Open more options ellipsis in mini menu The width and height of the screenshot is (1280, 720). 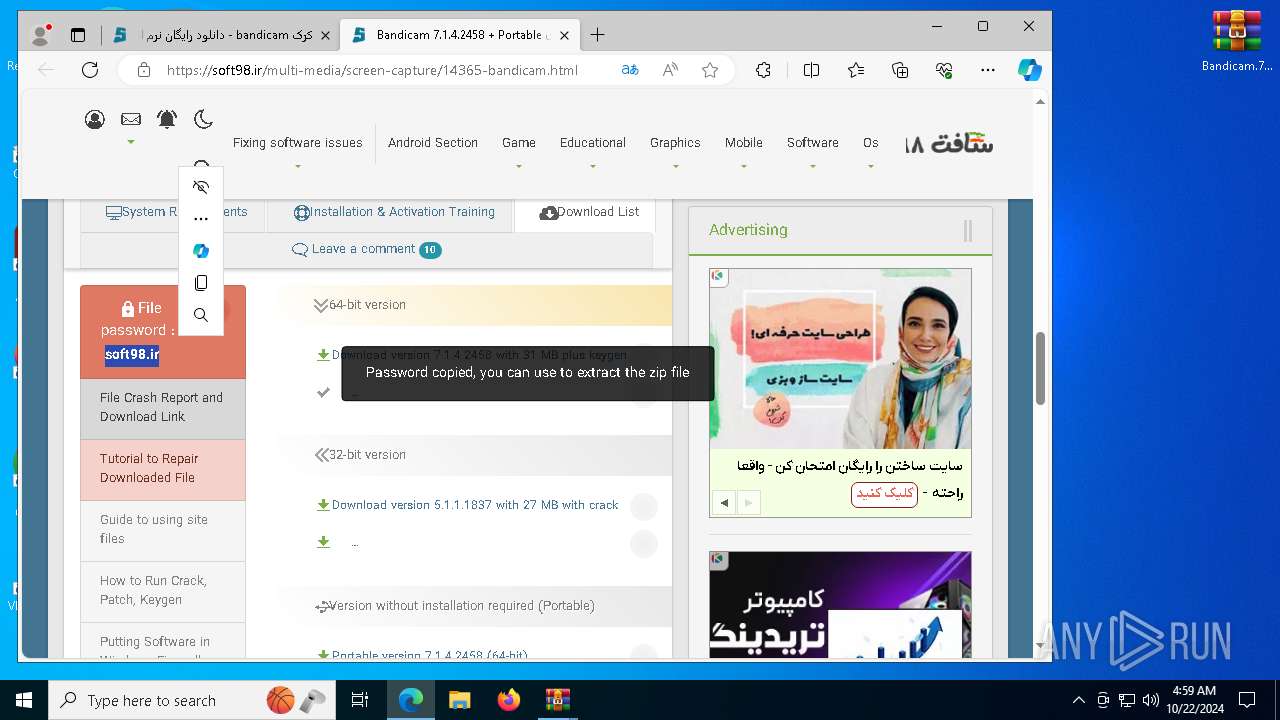click(201, 219)
